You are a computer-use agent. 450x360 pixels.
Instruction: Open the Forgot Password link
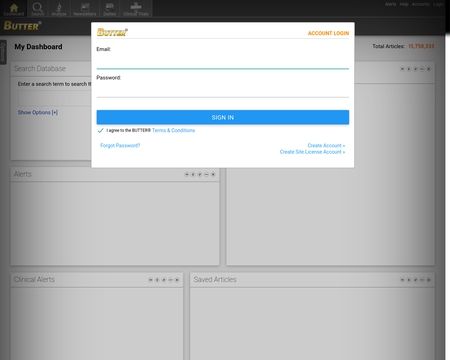120,145
